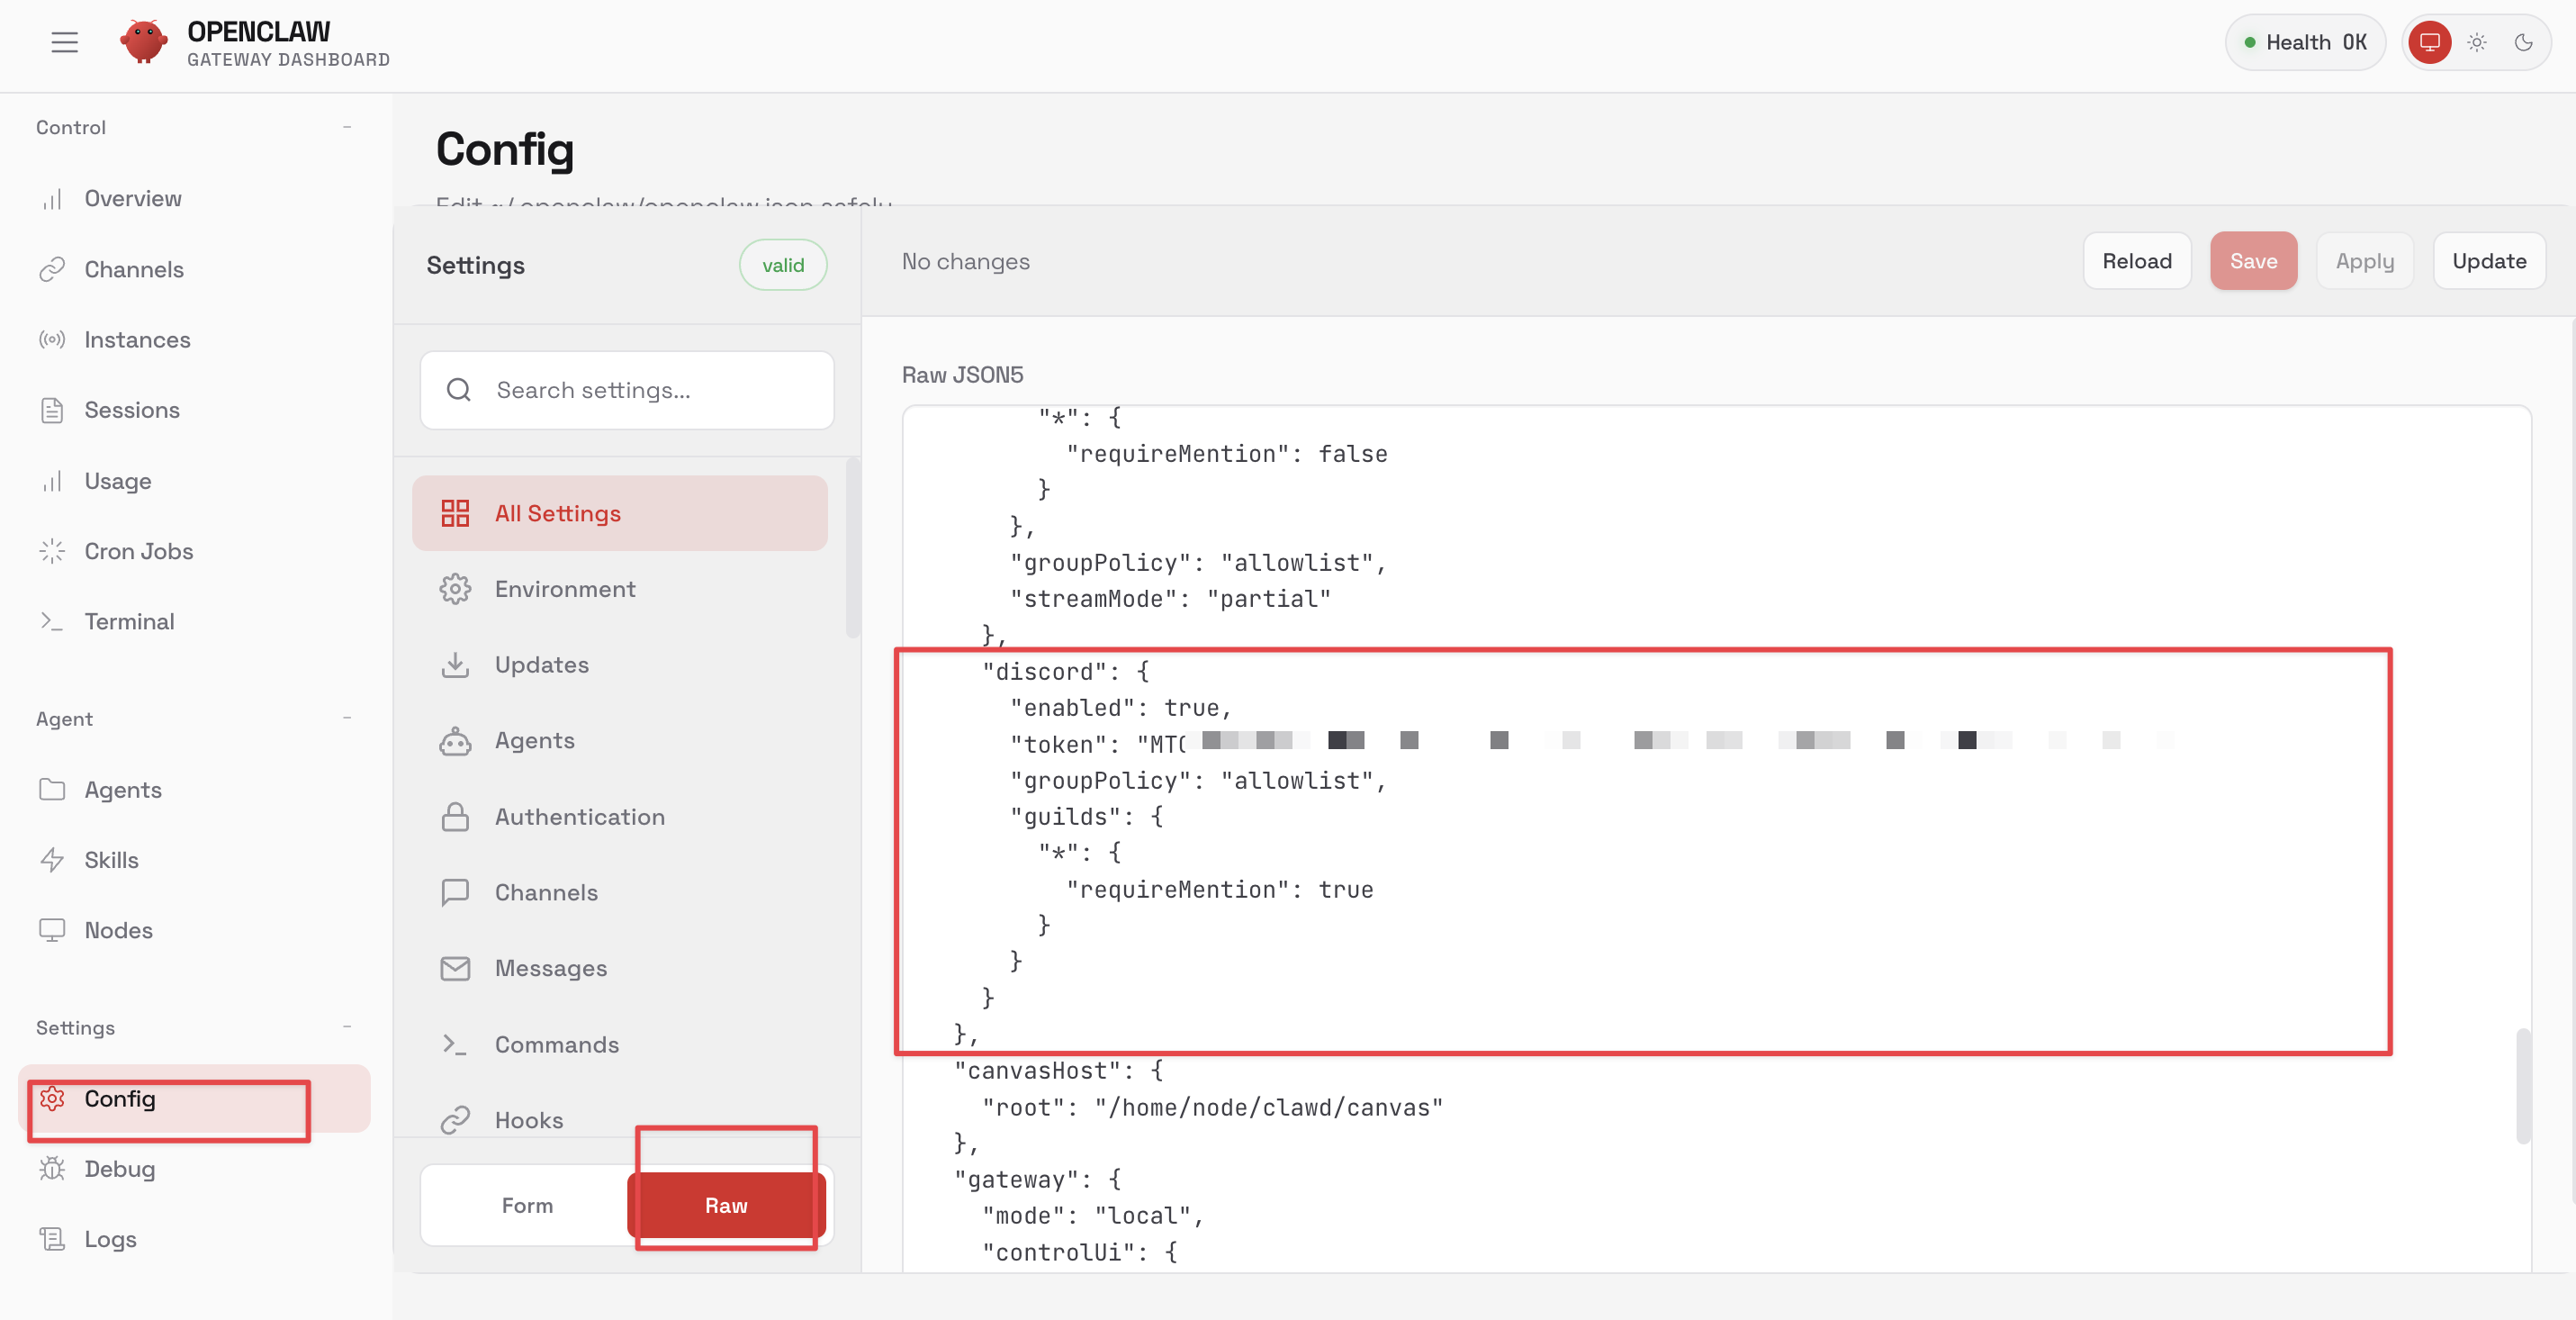Screen dimensions: 2576x1320
Task: Click the "gateway" key in editor
Action: click(1024, 1179)
